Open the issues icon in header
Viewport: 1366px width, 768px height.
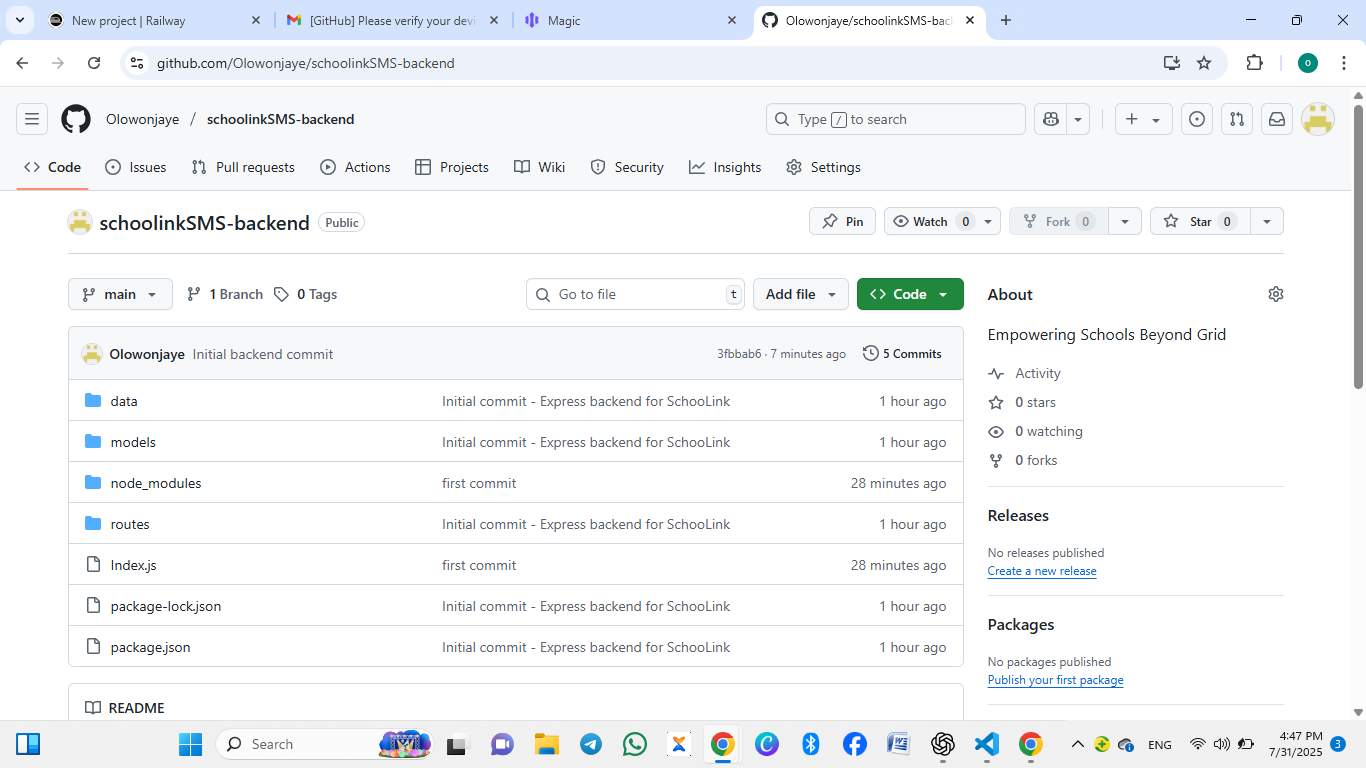(x=1197, y=119)
